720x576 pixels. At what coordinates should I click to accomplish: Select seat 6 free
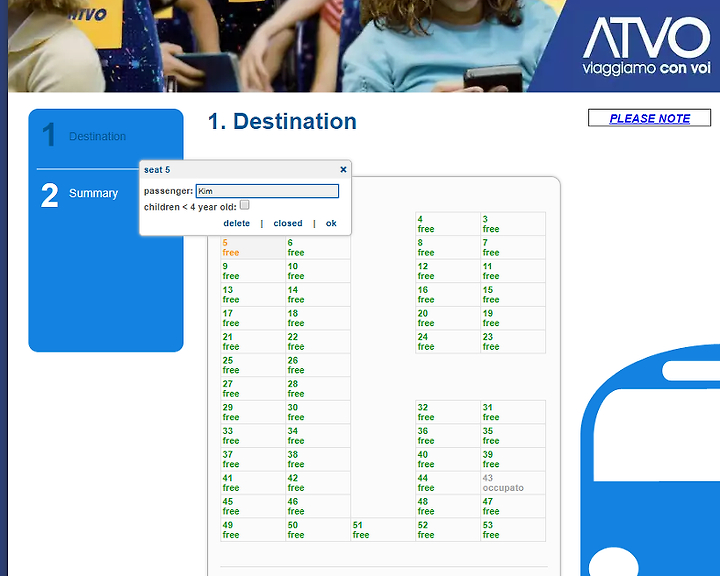[318, 248]
